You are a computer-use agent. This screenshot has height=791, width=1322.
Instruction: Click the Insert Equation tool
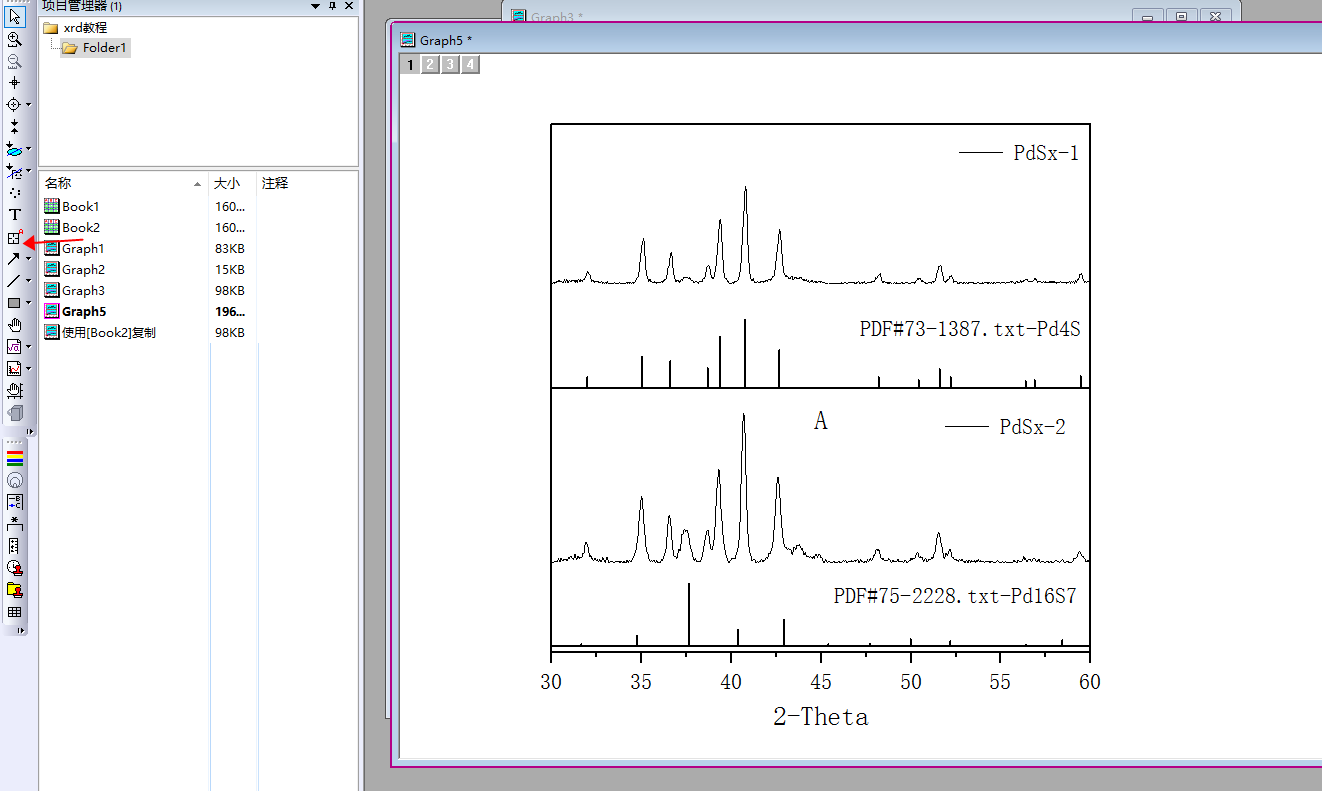[x=14, y=347]
